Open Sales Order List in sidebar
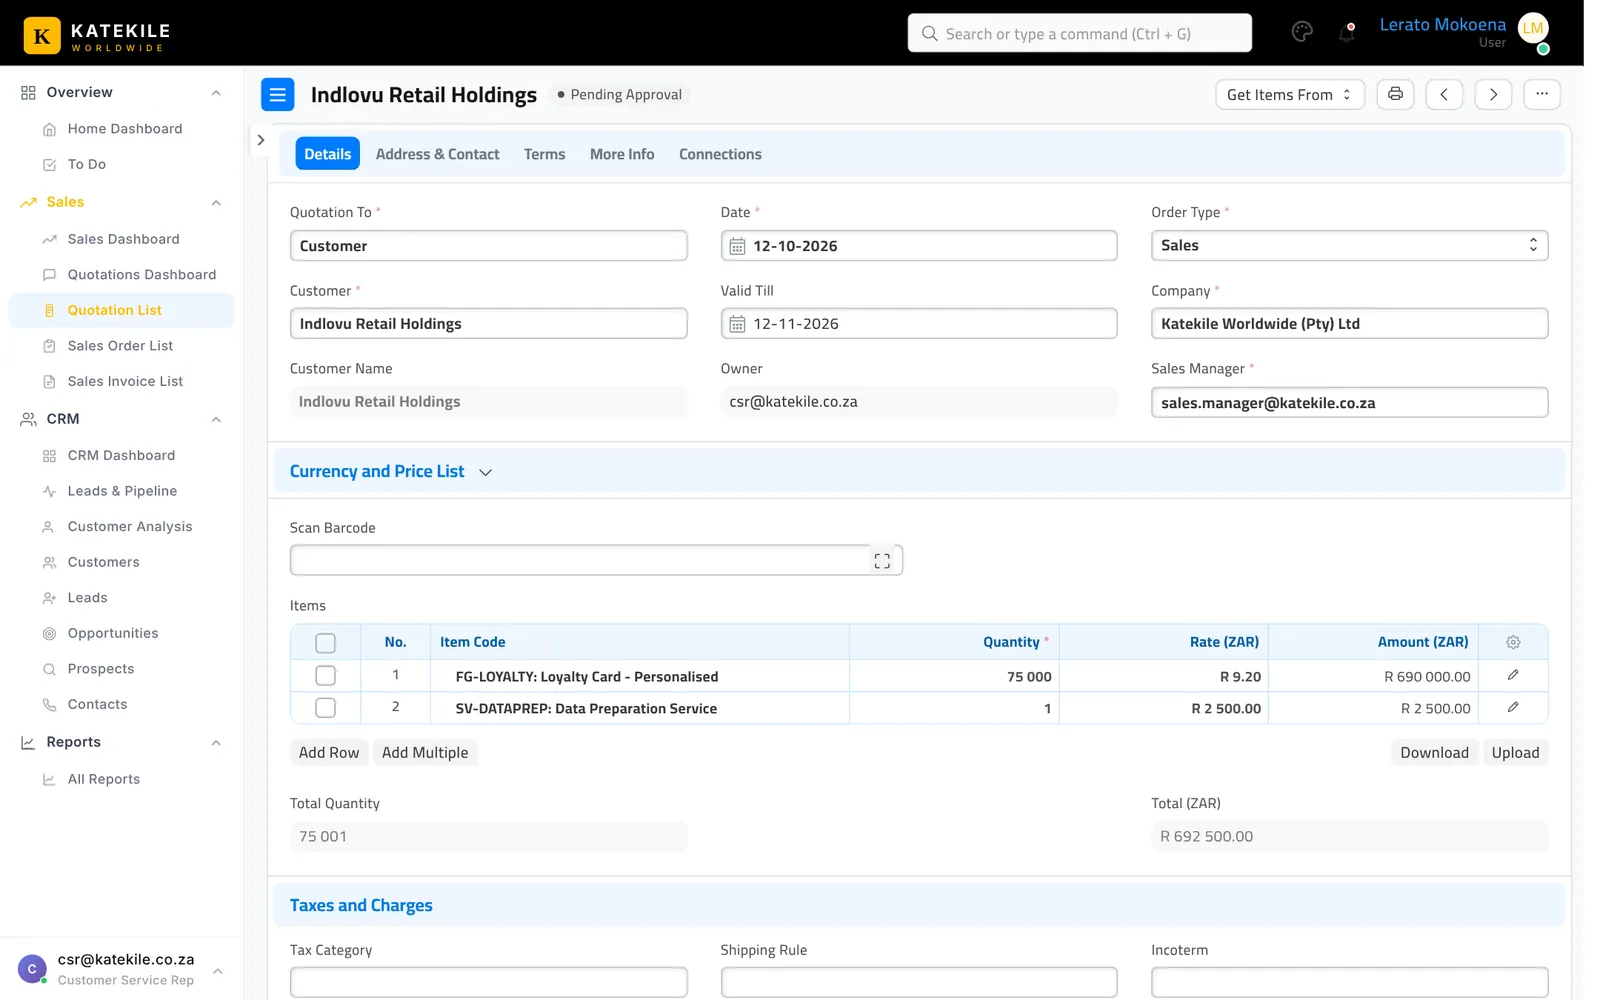The width and height of the screenshot is (1600, 1000). (x=121, y=346)
